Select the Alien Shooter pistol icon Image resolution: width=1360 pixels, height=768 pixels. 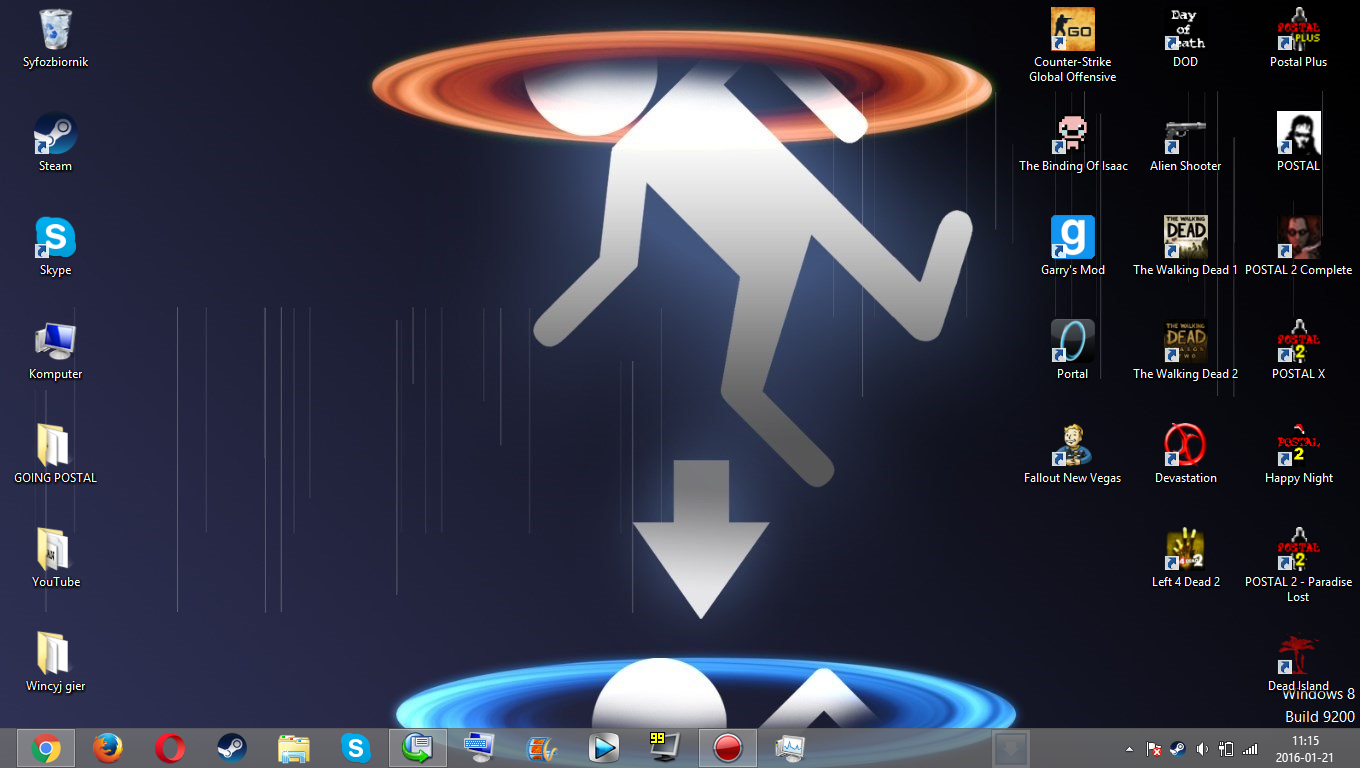(x=1185, y=142)
